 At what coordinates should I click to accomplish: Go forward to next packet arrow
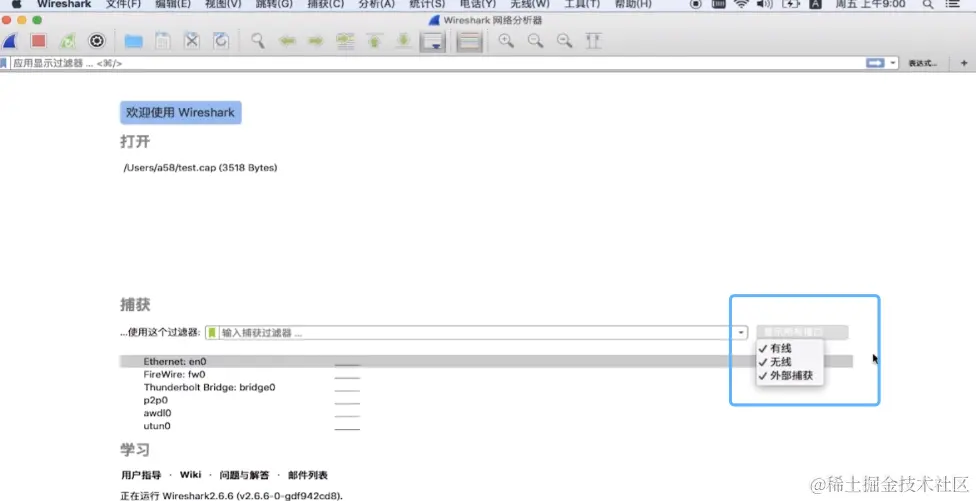pos(316,41)
